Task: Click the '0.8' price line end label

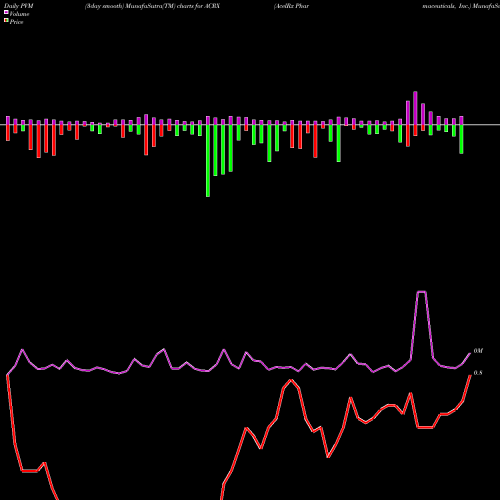Action: [478, 373]
